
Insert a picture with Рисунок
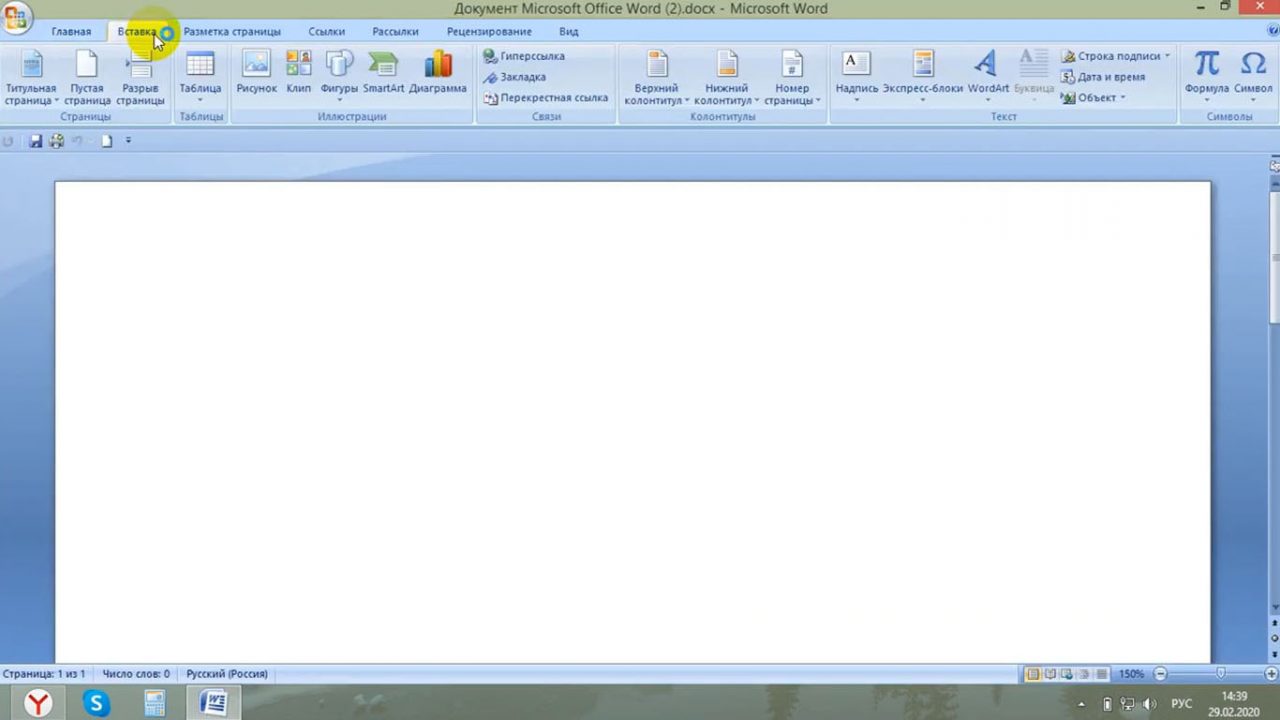(x=256, y=72)
